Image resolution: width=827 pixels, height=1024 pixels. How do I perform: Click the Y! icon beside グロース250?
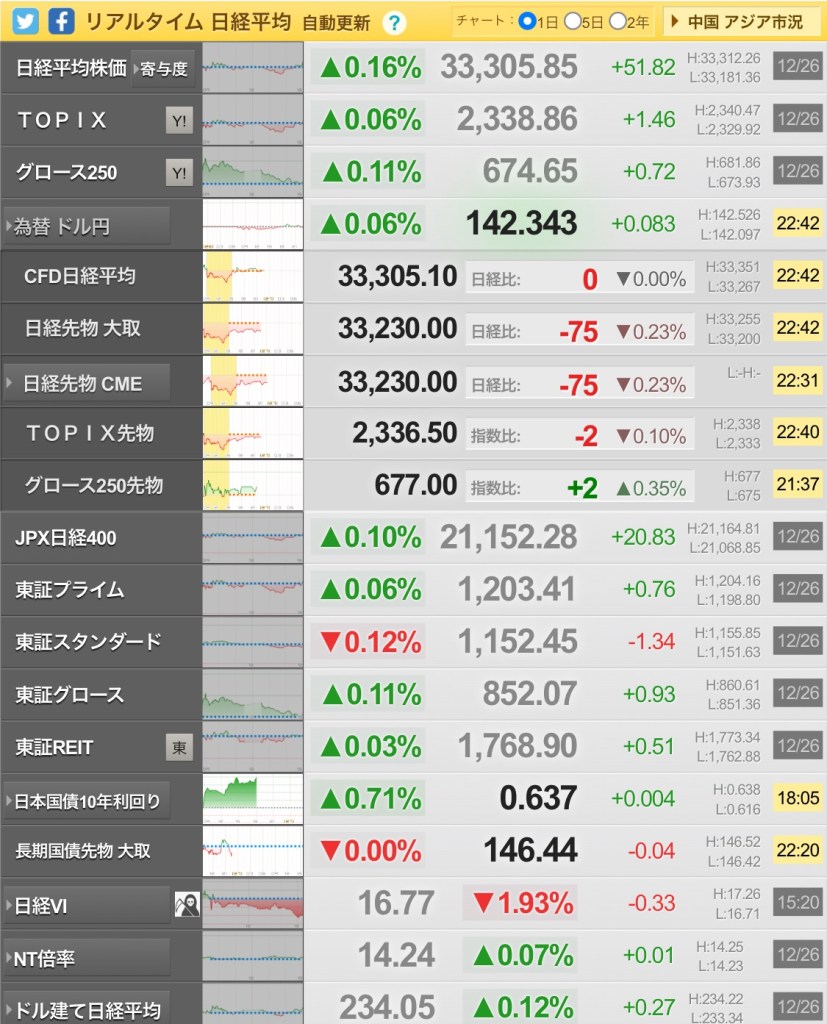tap(179, 173)
